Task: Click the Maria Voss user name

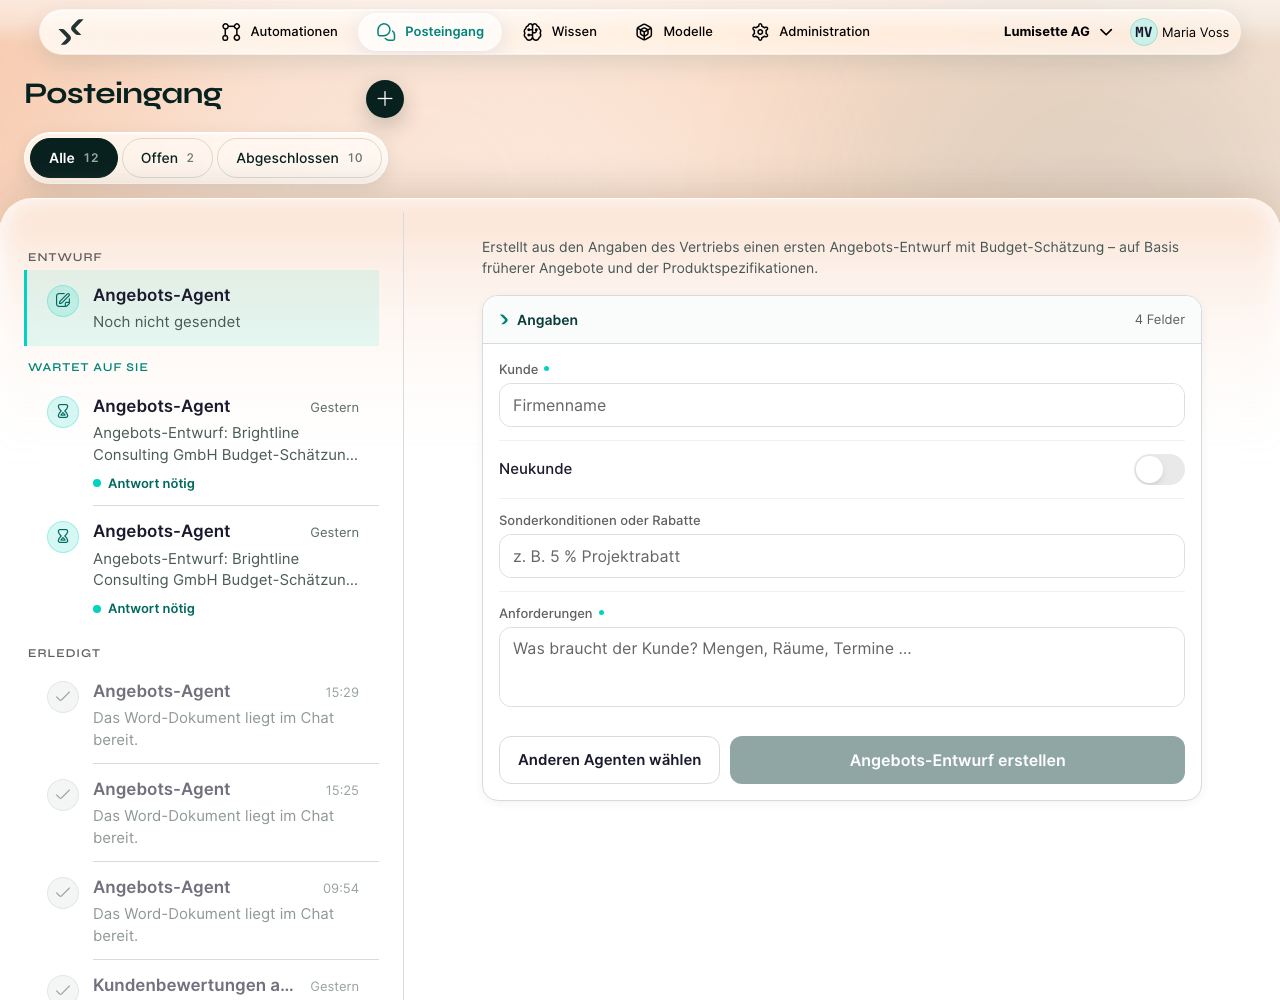Action: tap(1195, 32)
